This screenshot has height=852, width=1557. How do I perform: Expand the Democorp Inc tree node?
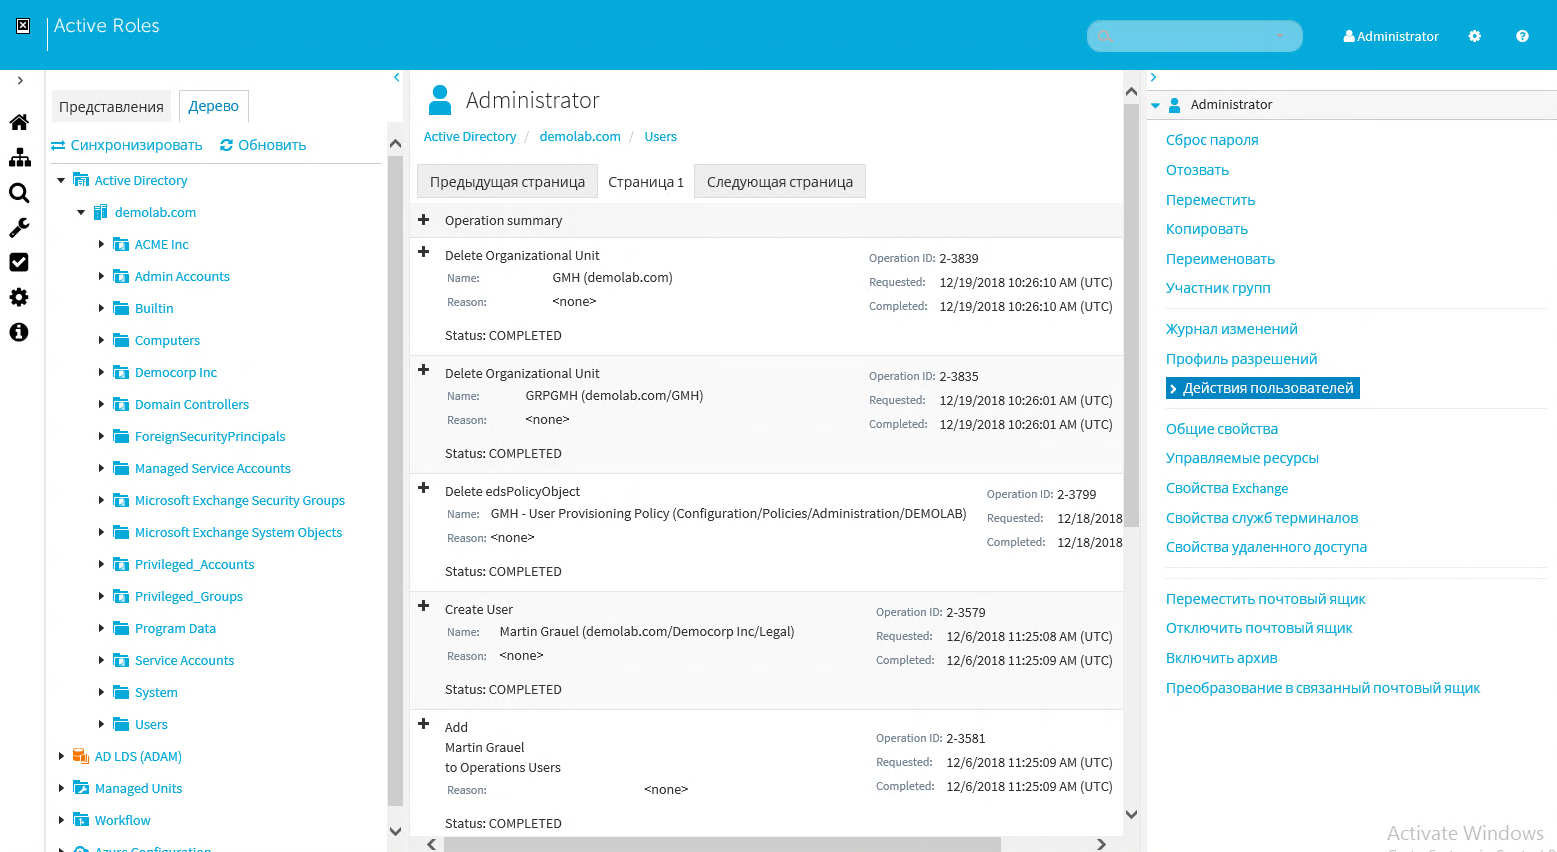(101, 372)
